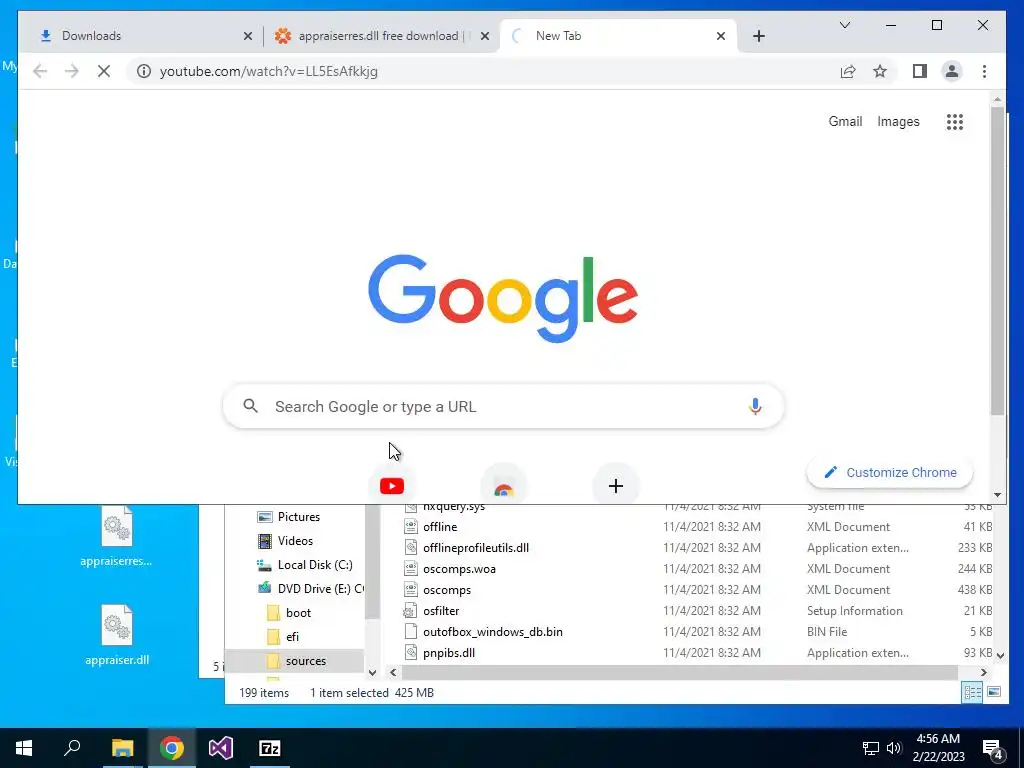This screenshot has height=768, width=1024.
Task: Select the oscomps XML file
Action: click(x=447, y=590)
